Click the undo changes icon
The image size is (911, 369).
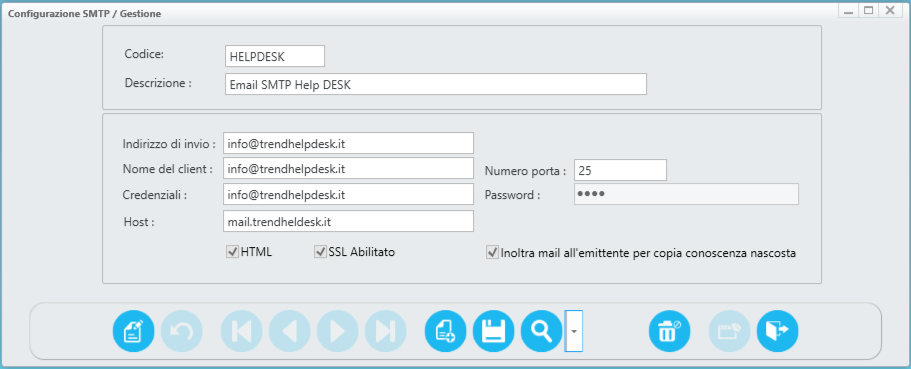point(182,331)
